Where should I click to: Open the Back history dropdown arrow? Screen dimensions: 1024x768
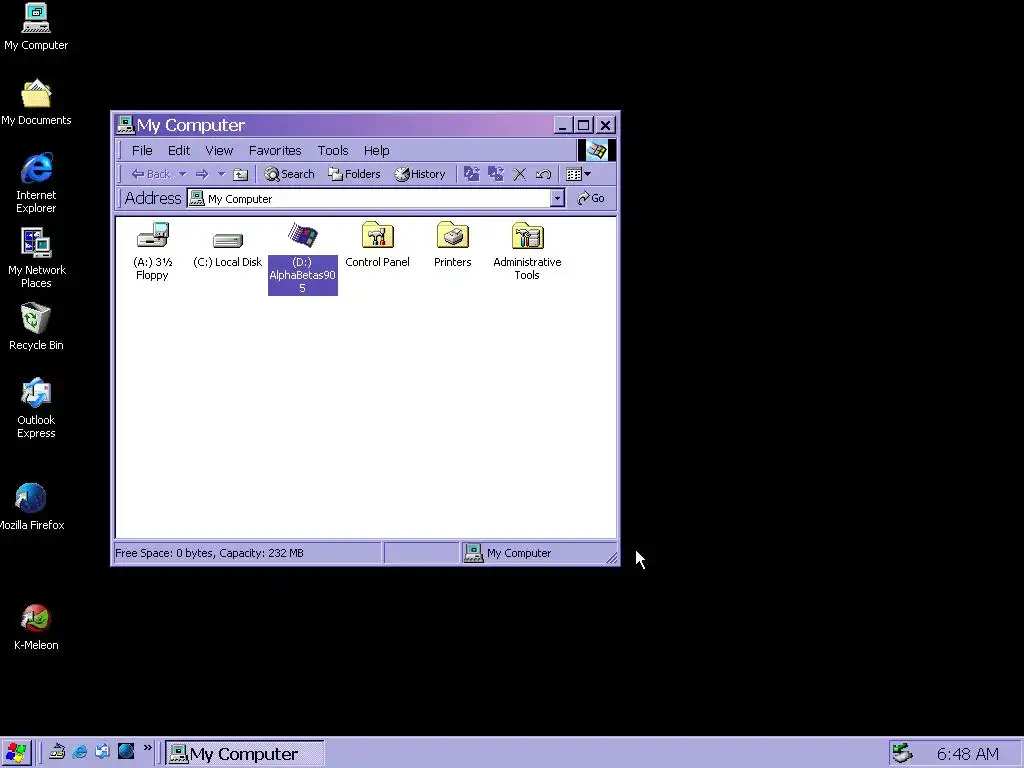[183, 174]
